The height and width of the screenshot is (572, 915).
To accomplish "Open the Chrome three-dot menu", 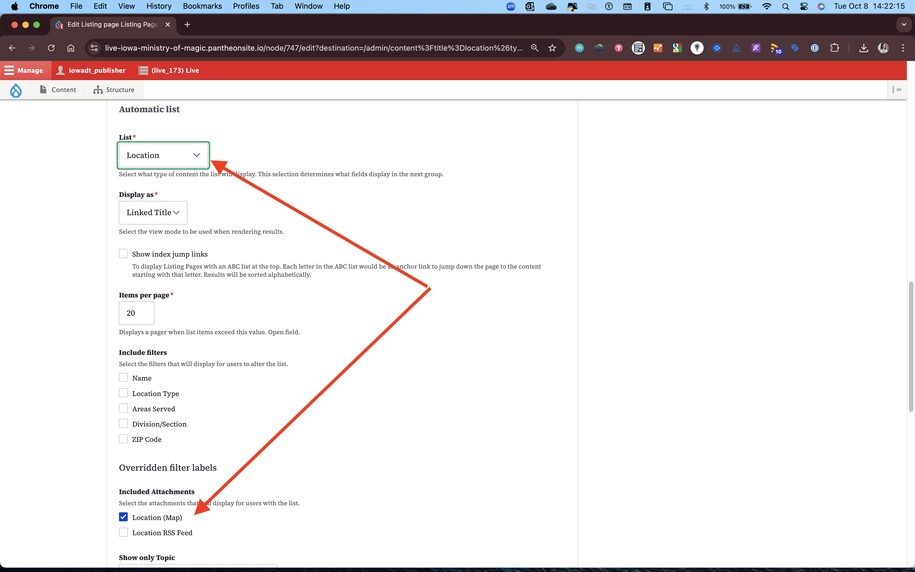I will (x=903, y=48).
